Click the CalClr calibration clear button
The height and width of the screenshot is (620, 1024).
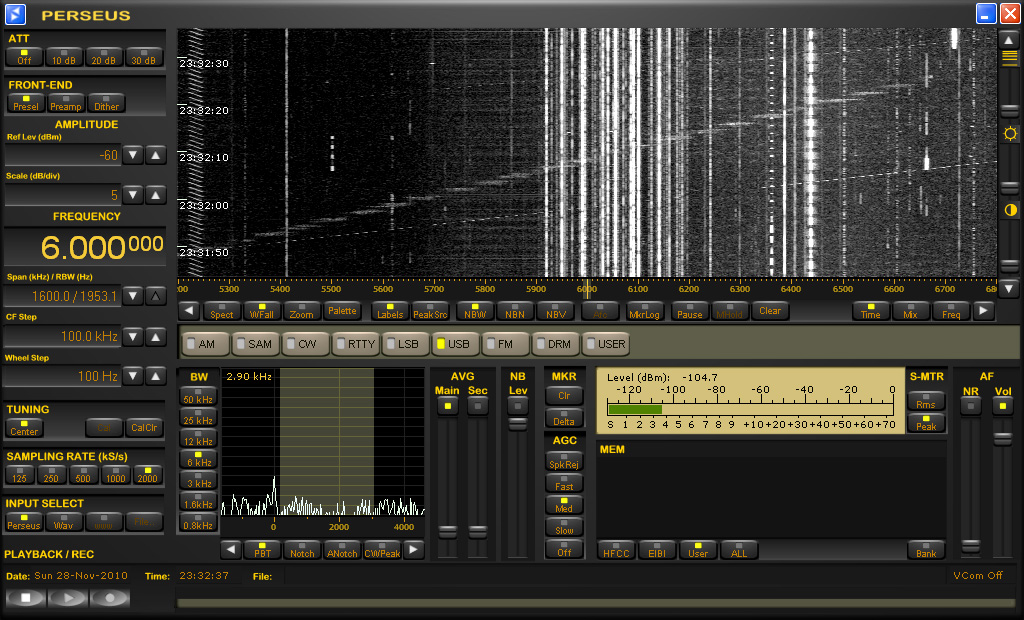(x=144, y=428)
